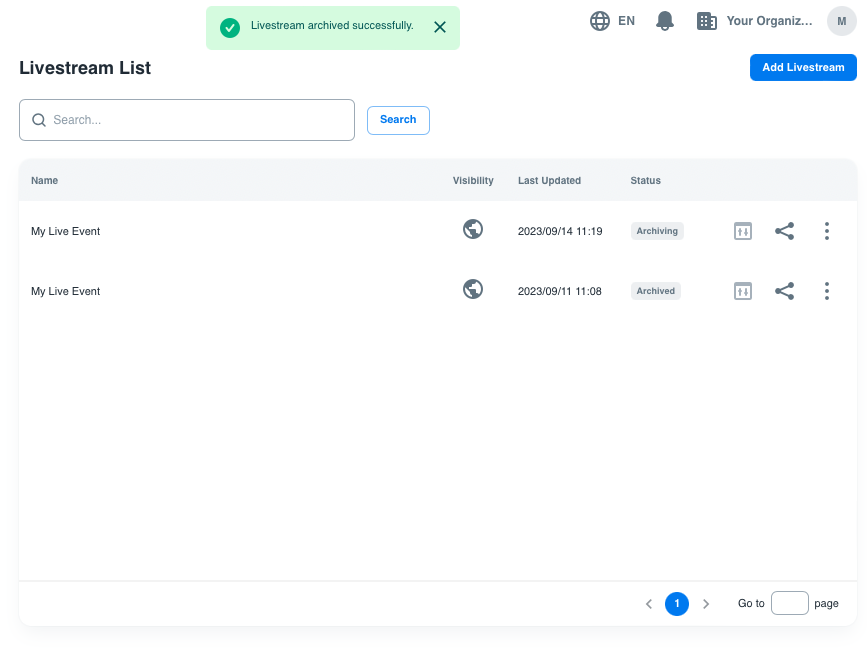Click the Add Livestream button
Viewport: 867px width, 648px height.
pyautogui.click(x=802, y=68)
